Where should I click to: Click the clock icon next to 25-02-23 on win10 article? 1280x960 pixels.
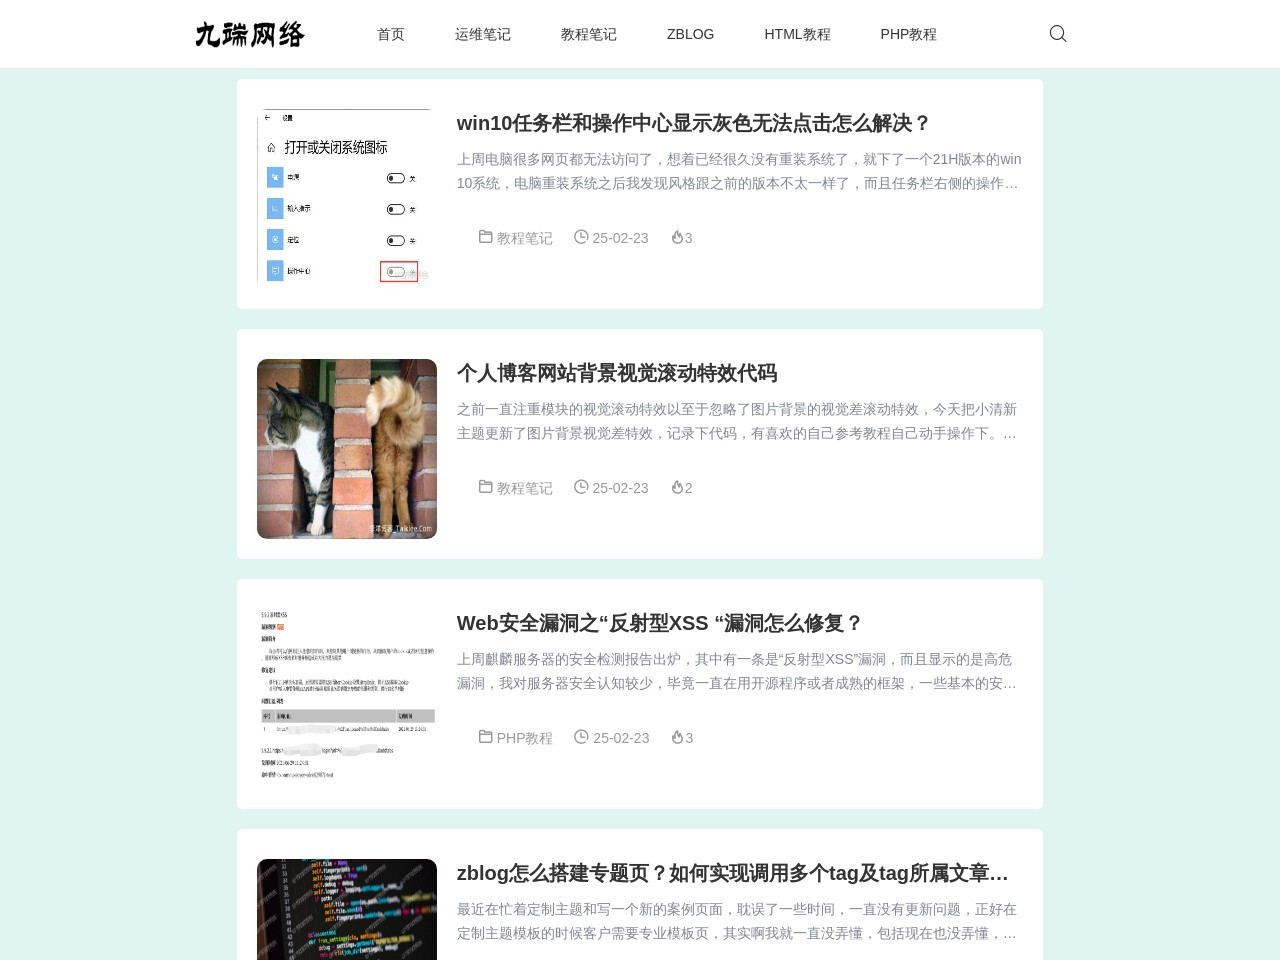point(581,237)
